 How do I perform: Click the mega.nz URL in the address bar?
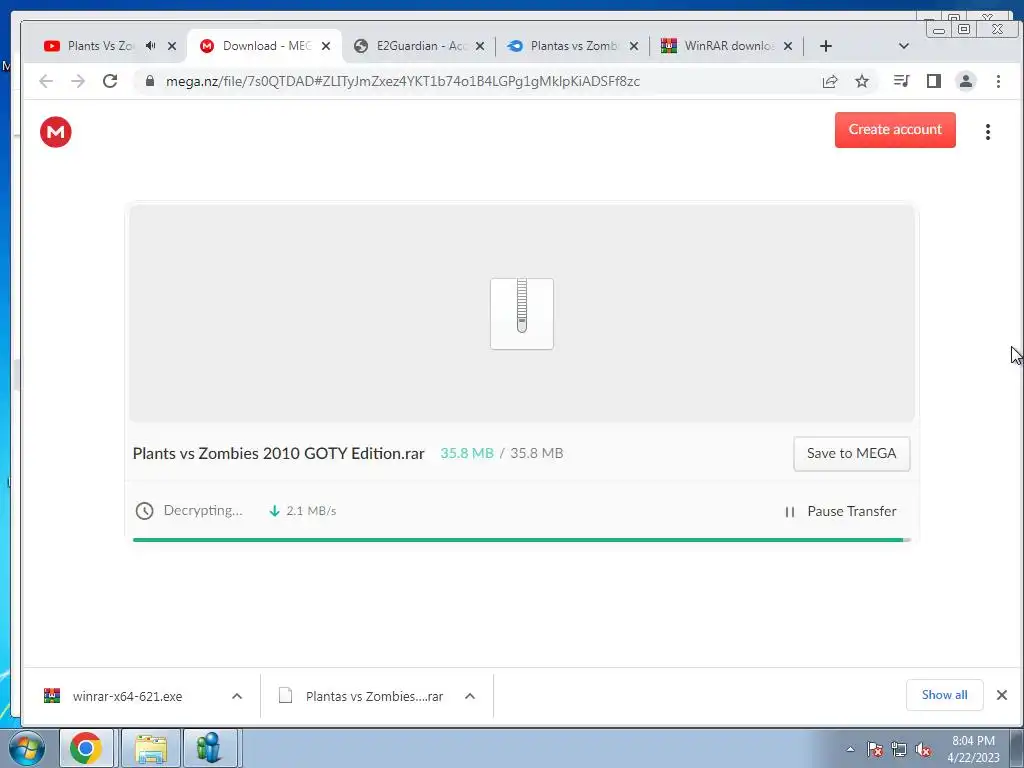402,81
